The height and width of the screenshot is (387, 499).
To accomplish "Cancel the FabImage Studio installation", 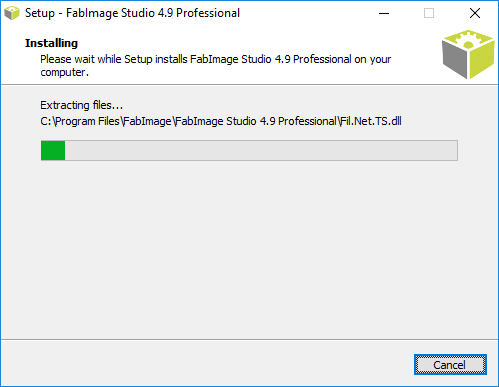I will pyautogui.click(x=450, y=365).
